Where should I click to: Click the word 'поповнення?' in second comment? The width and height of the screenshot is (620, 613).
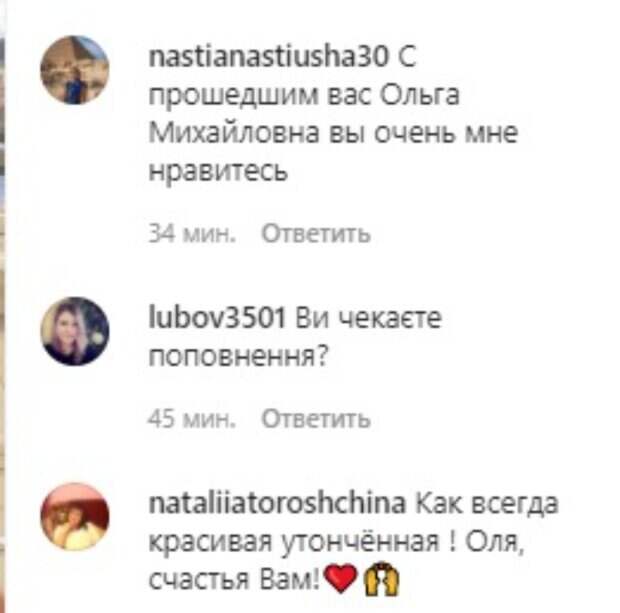(238, 356)
